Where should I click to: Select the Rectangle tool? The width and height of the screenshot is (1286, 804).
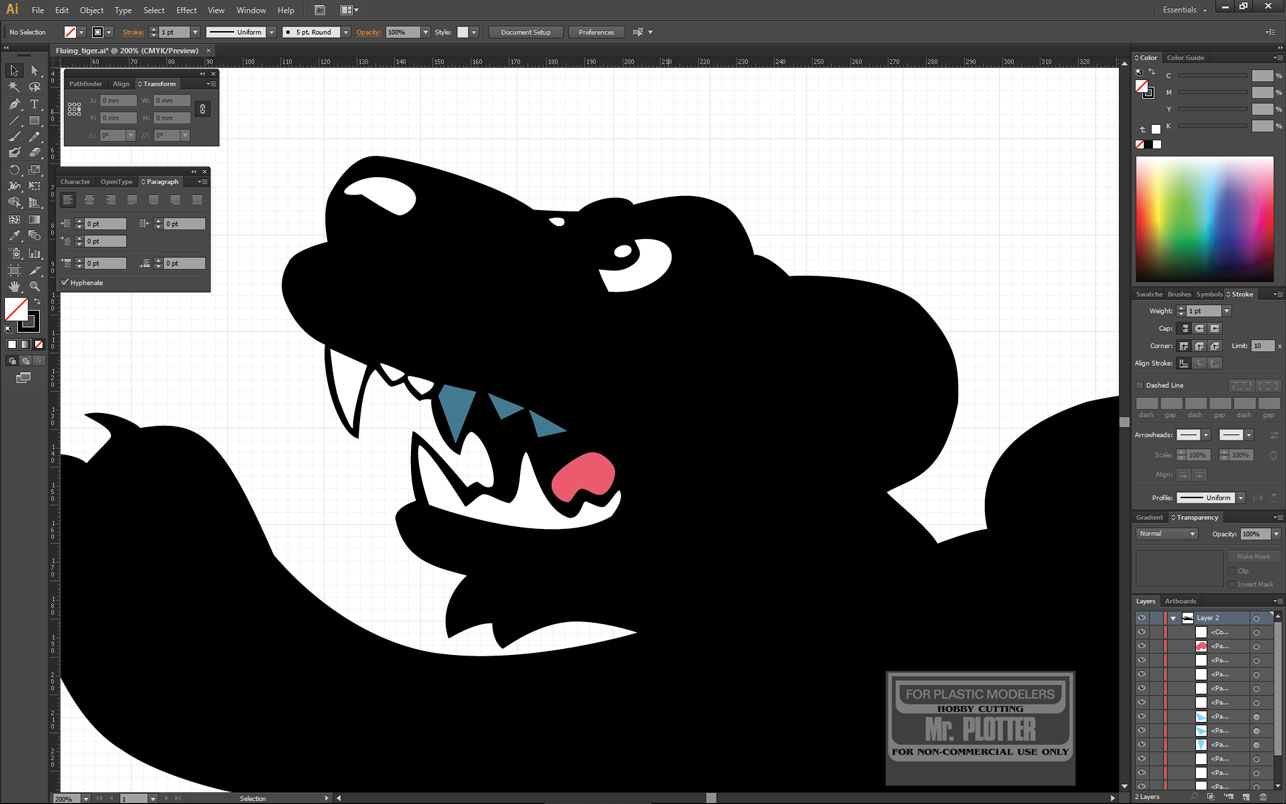point(34,121)
